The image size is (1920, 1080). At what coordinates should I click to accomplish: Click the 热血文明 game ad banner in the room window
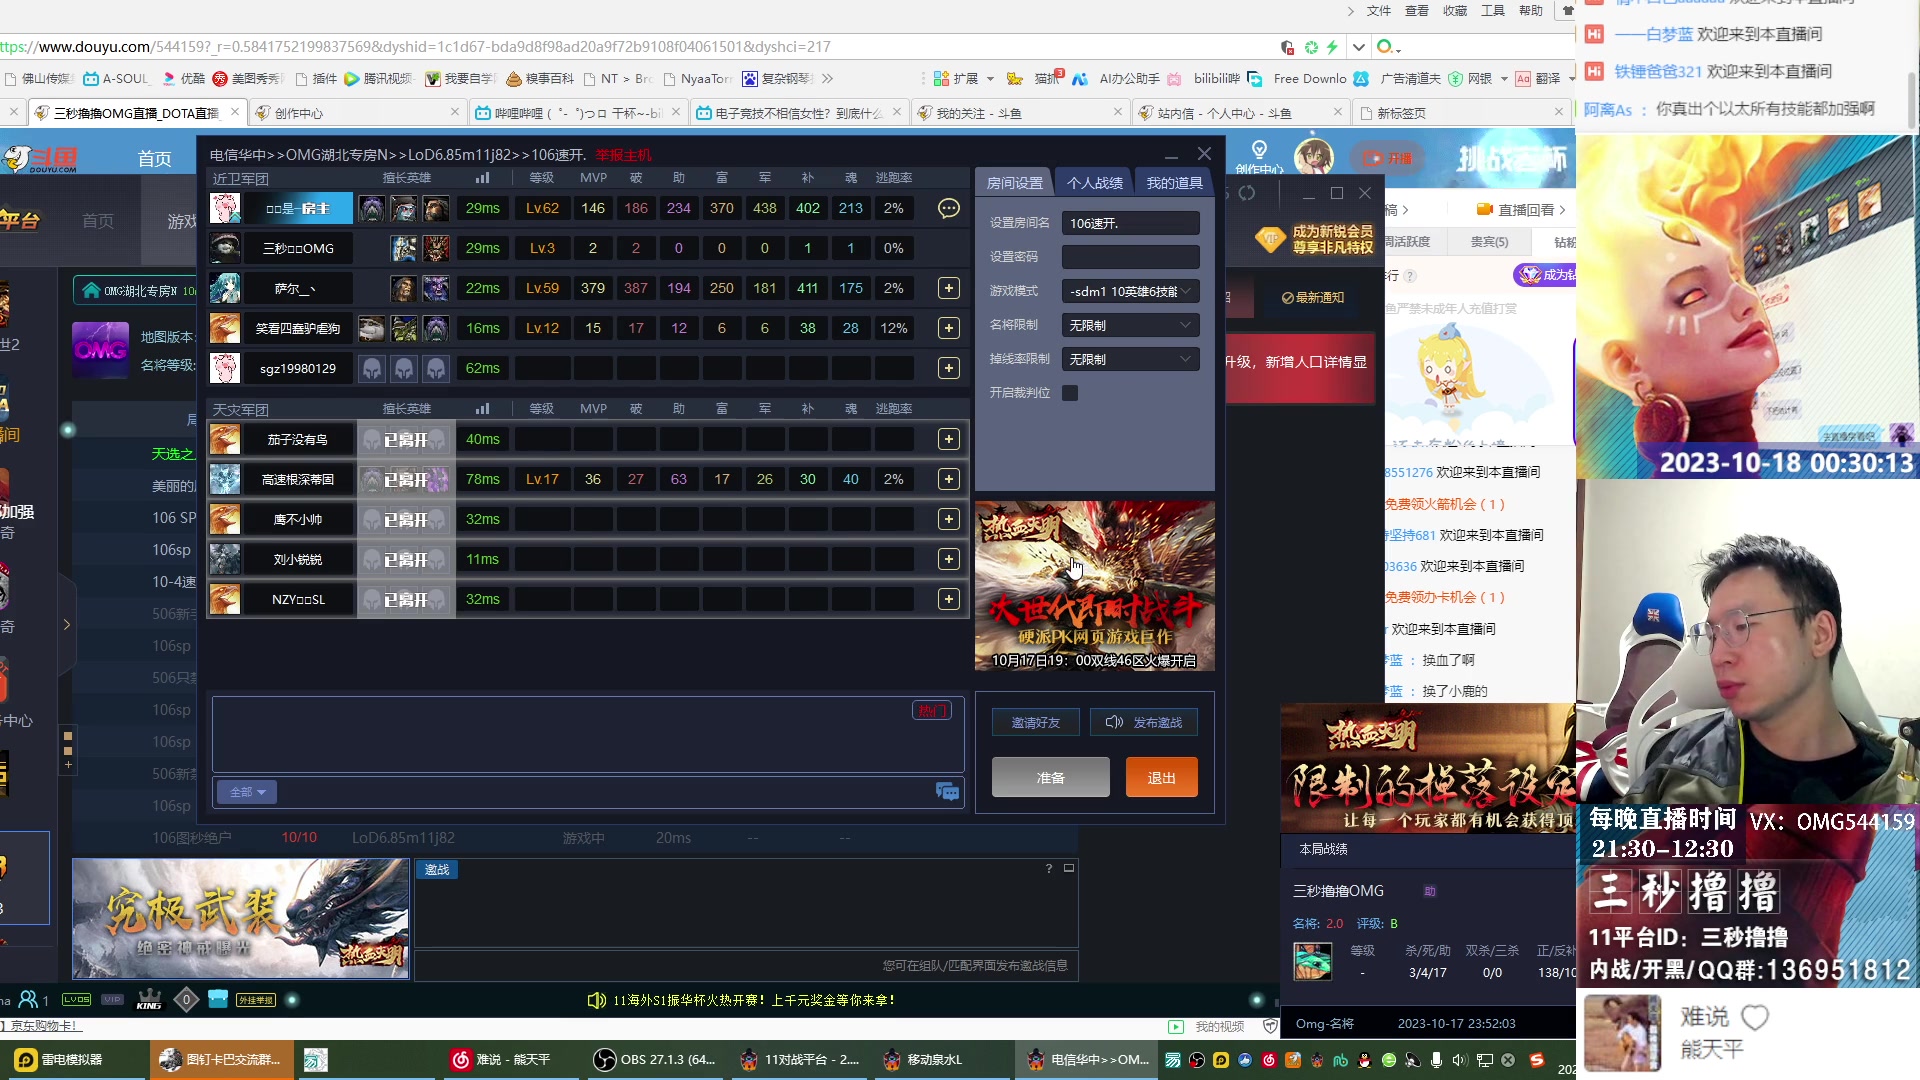coord(1095,586)
